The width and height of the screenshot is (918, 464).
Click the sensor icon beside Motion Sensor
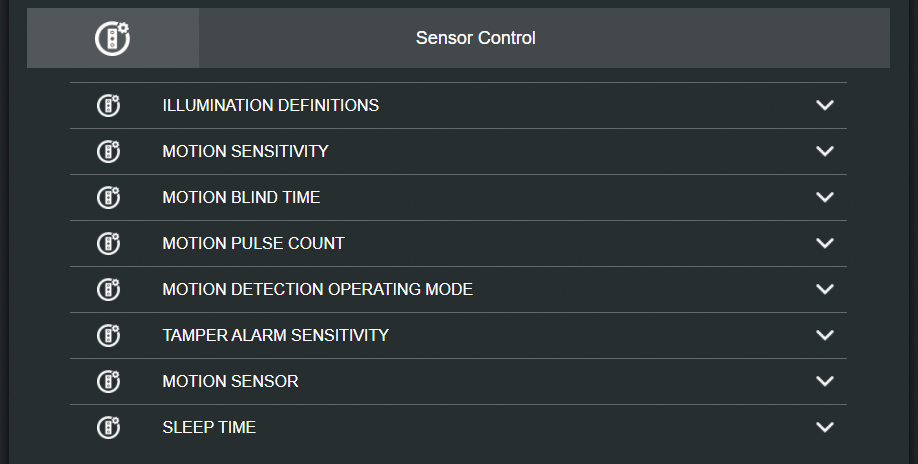tap(108, 381)
